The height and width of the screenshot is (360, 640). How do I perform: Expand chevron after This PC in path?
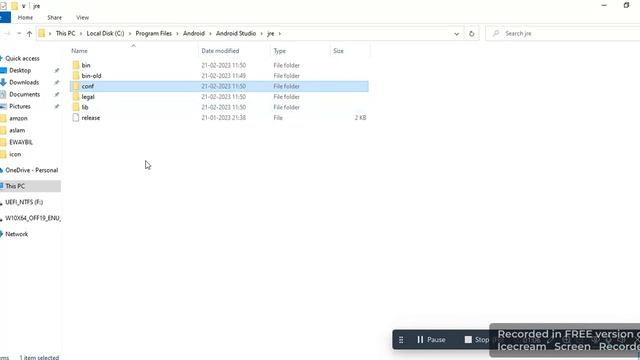(81, 33)
